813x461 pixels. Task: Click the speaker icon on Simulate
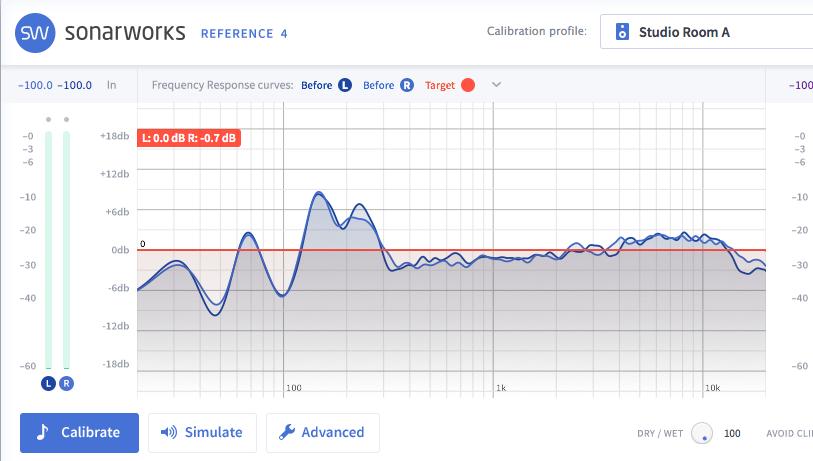coord(168,432)
